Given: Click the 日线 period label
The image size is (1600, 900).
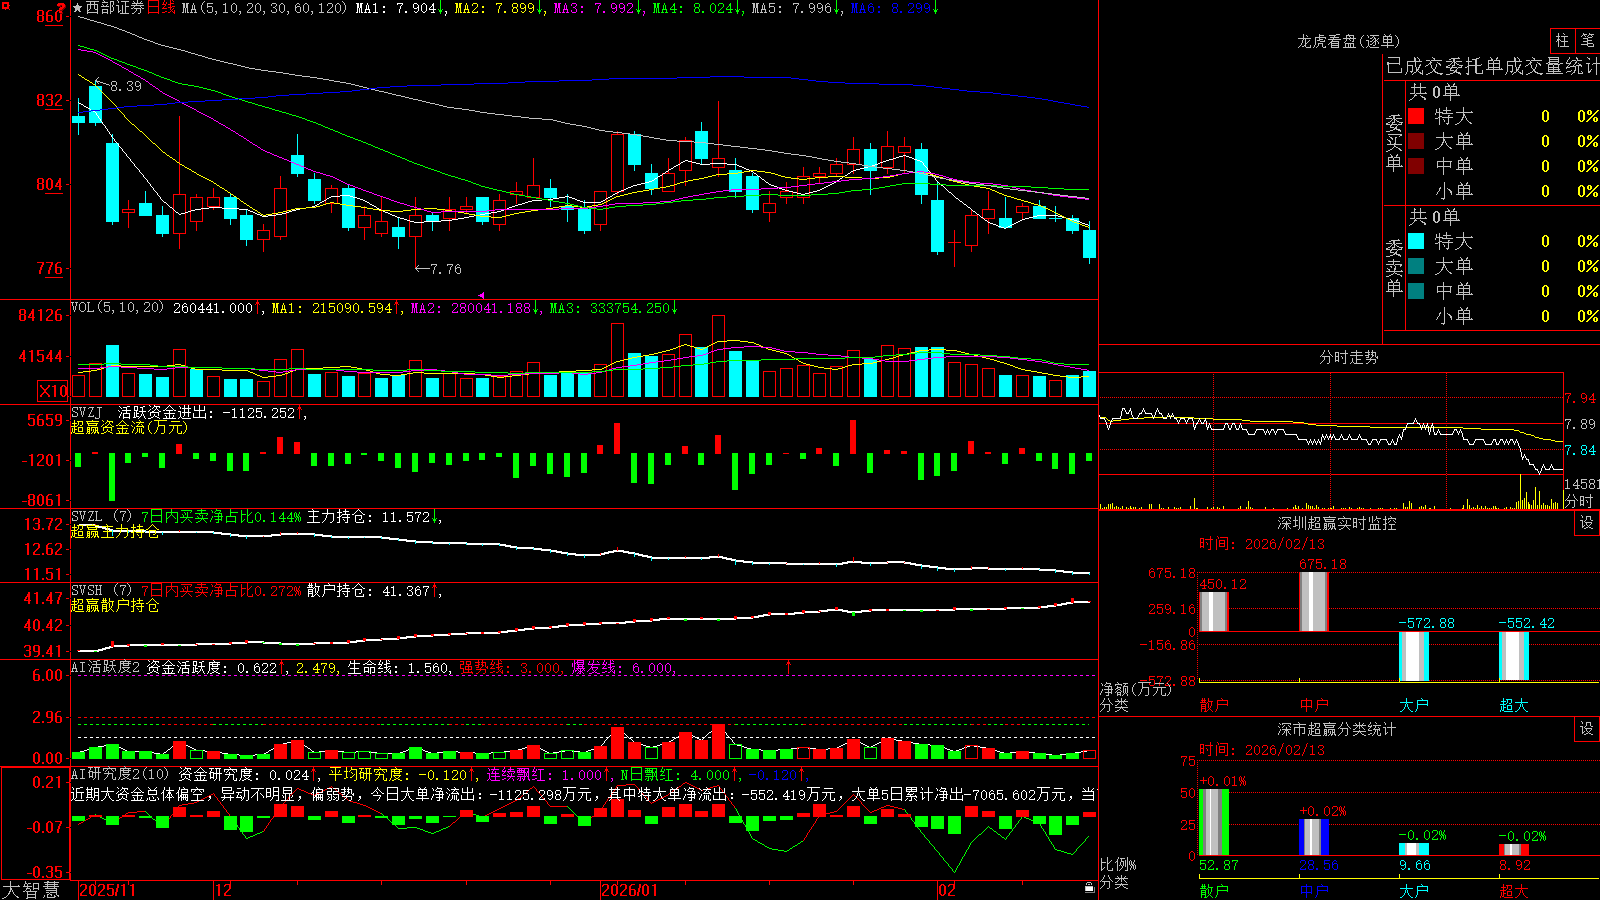Looking at the screenshot, I should point(161,8).
